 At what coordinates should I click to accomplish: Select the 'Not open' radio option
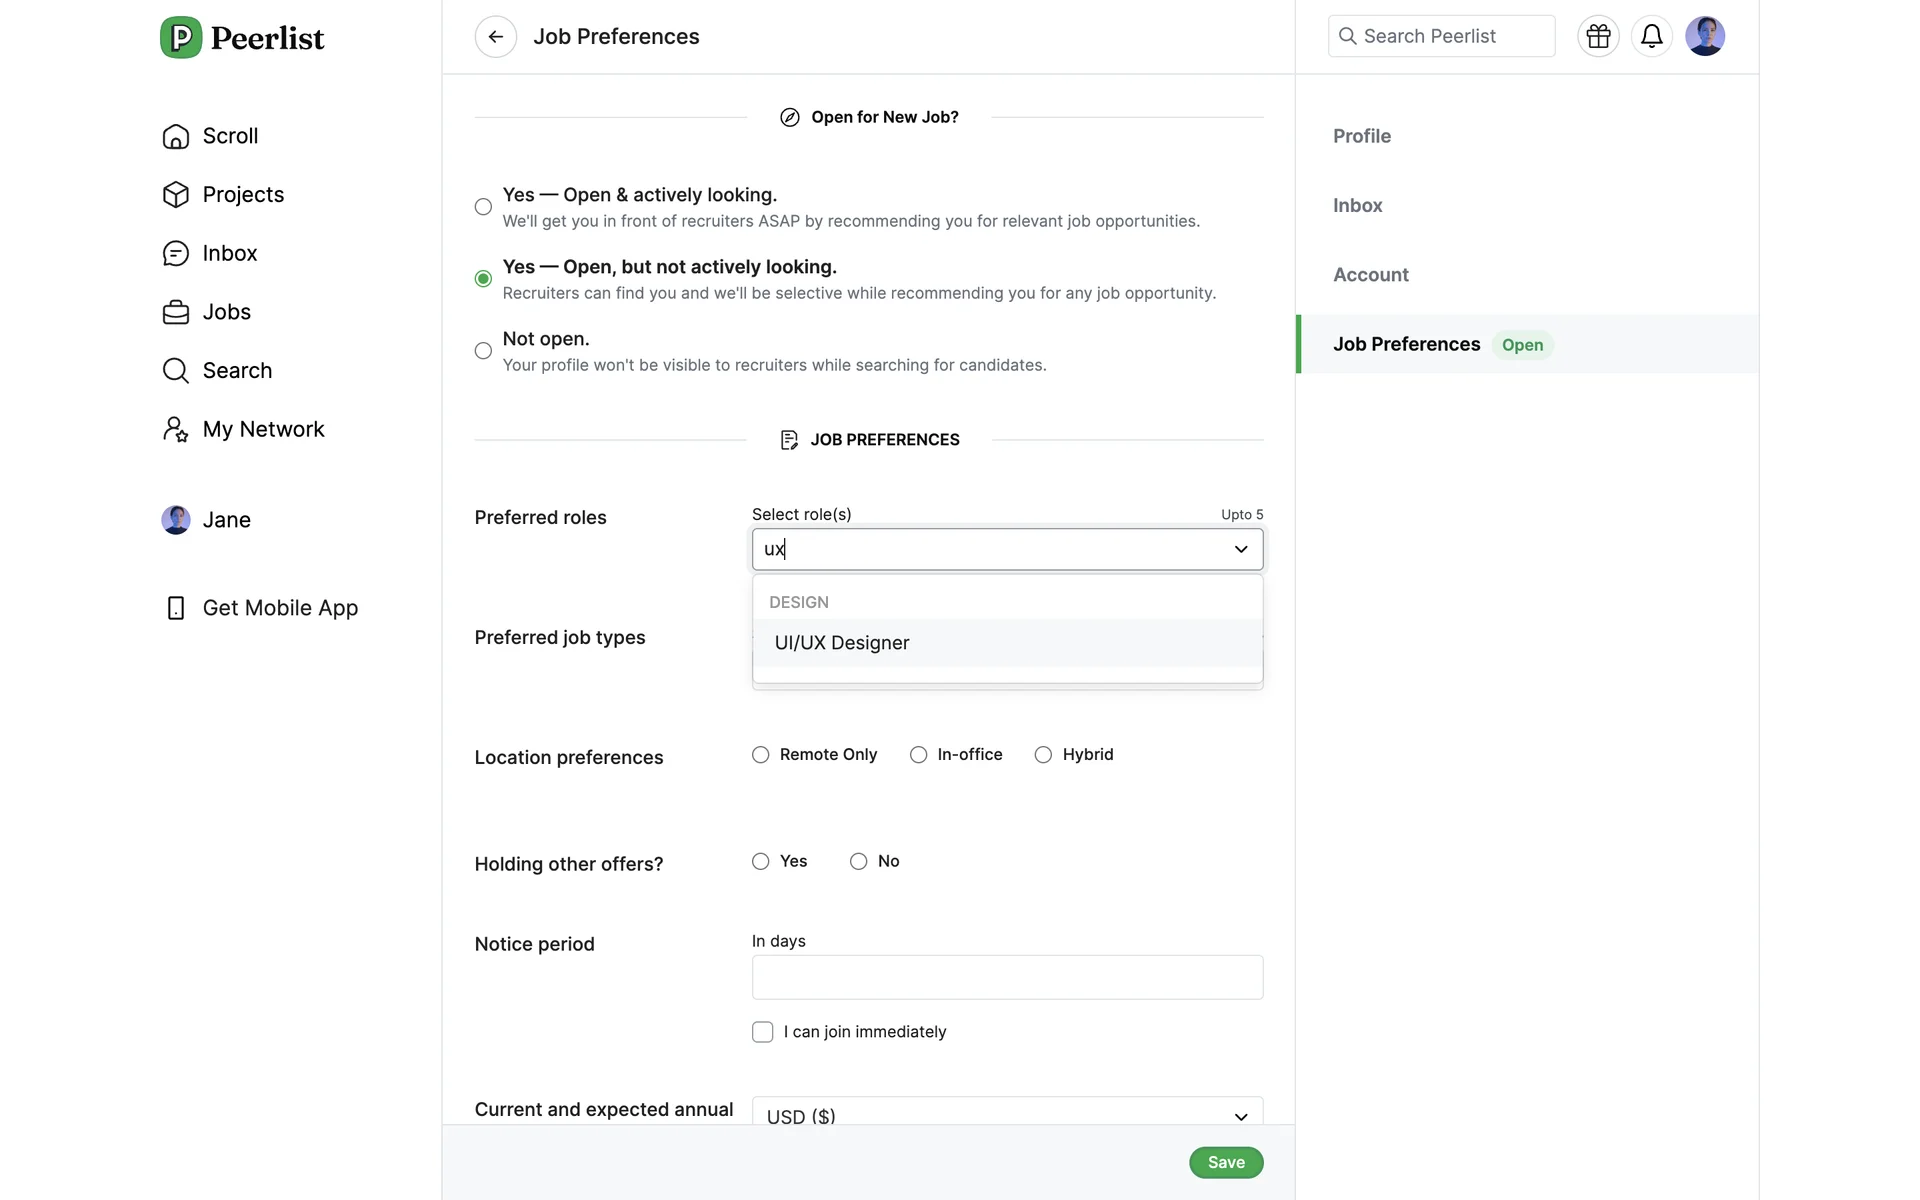click(483, 351)
